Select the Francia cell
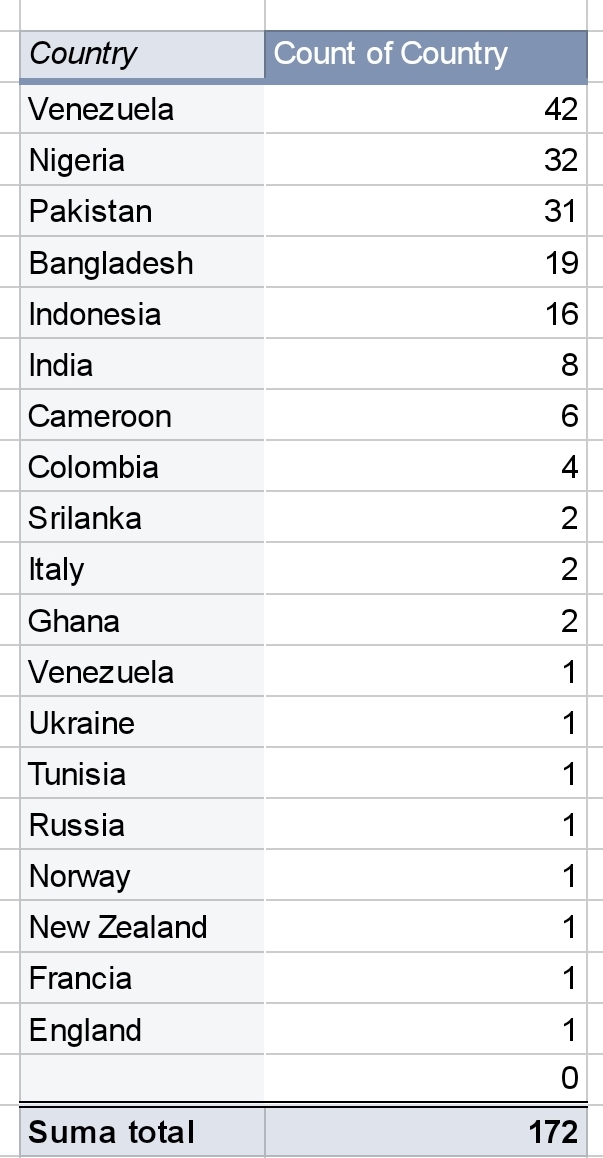 tap(142, 979)
